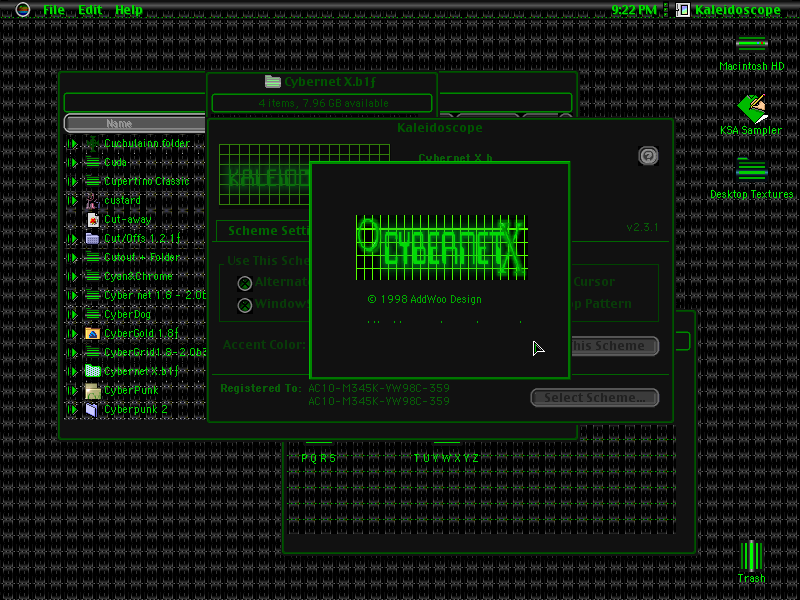Open the Apple menu icon

22,9
